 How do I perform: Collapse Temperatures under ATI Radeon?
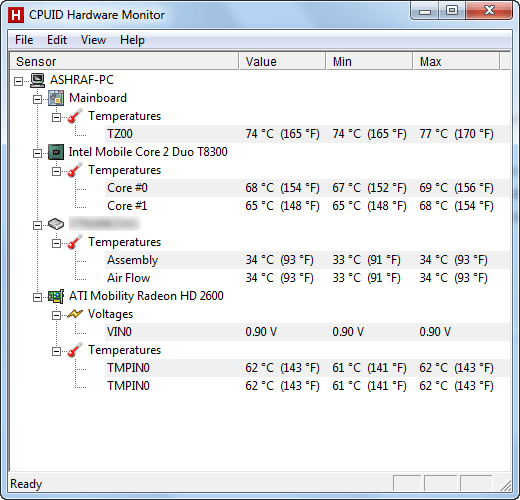(x=57, y=351)
